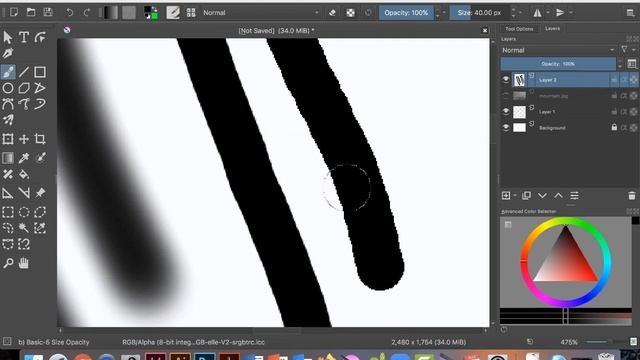640x360 pixels.
Task: Hide Layer 2 visibility eye
Action: [x=506, y=80]
